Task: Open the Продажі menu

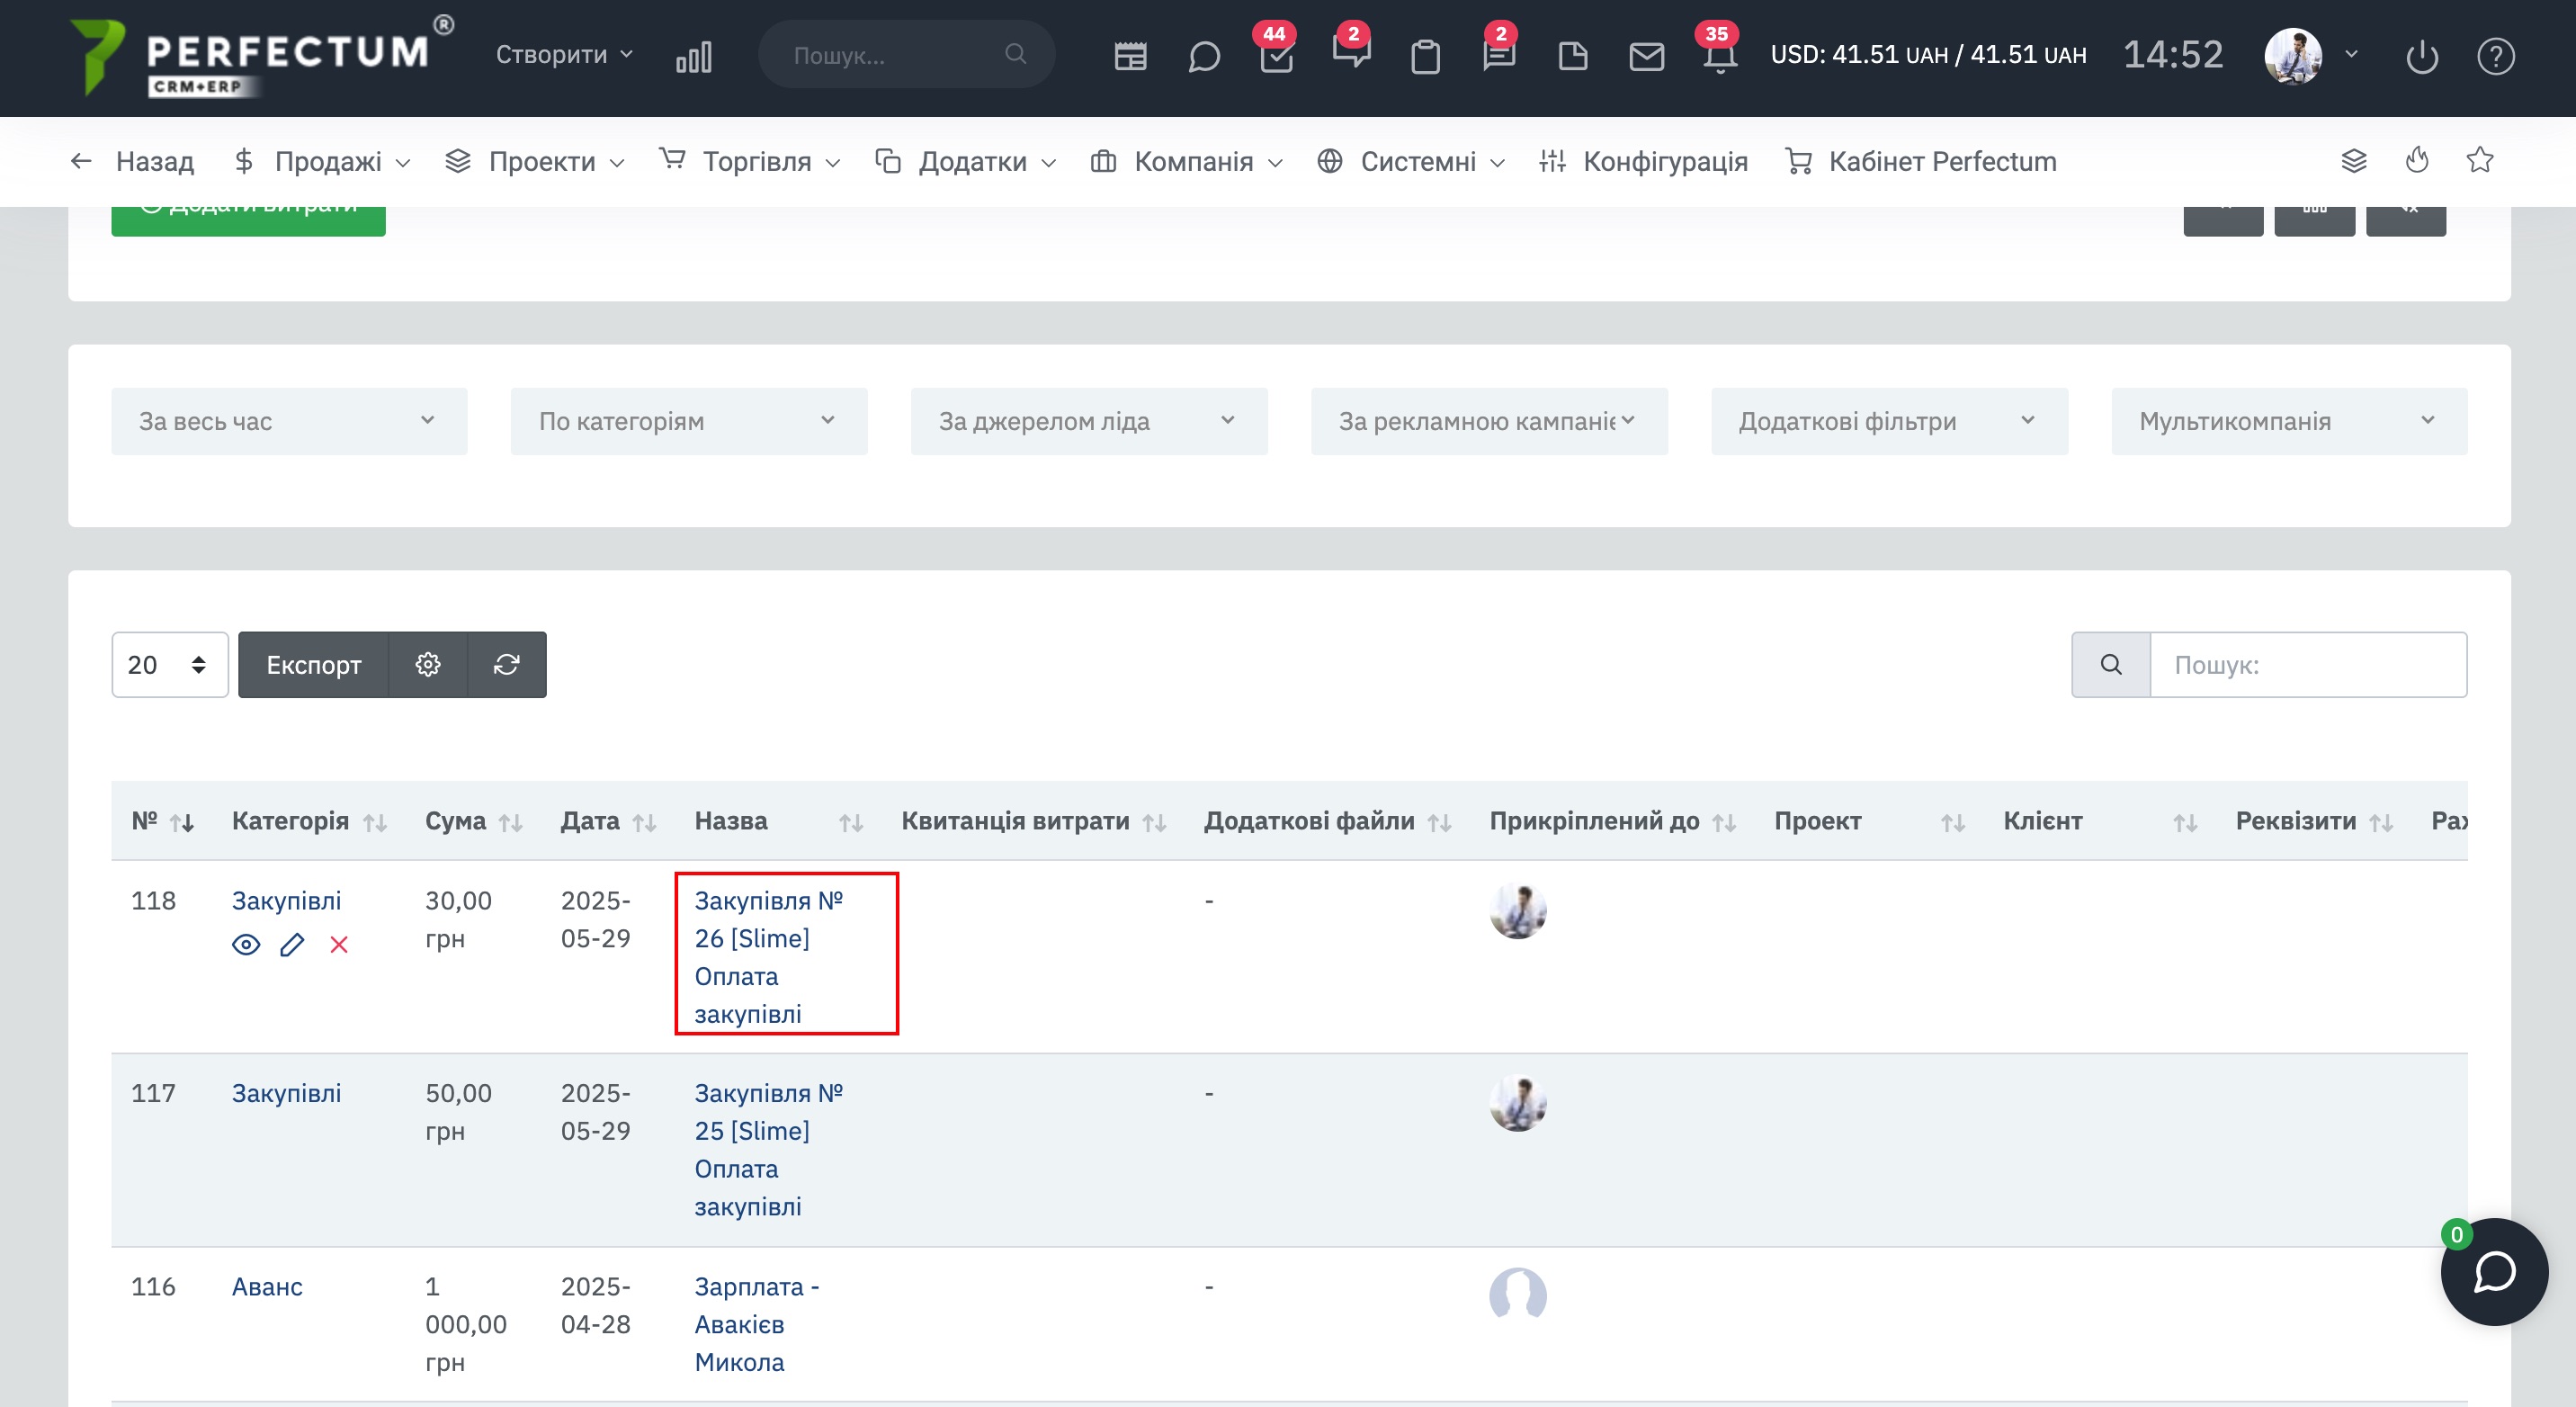Action: [323, 161]
